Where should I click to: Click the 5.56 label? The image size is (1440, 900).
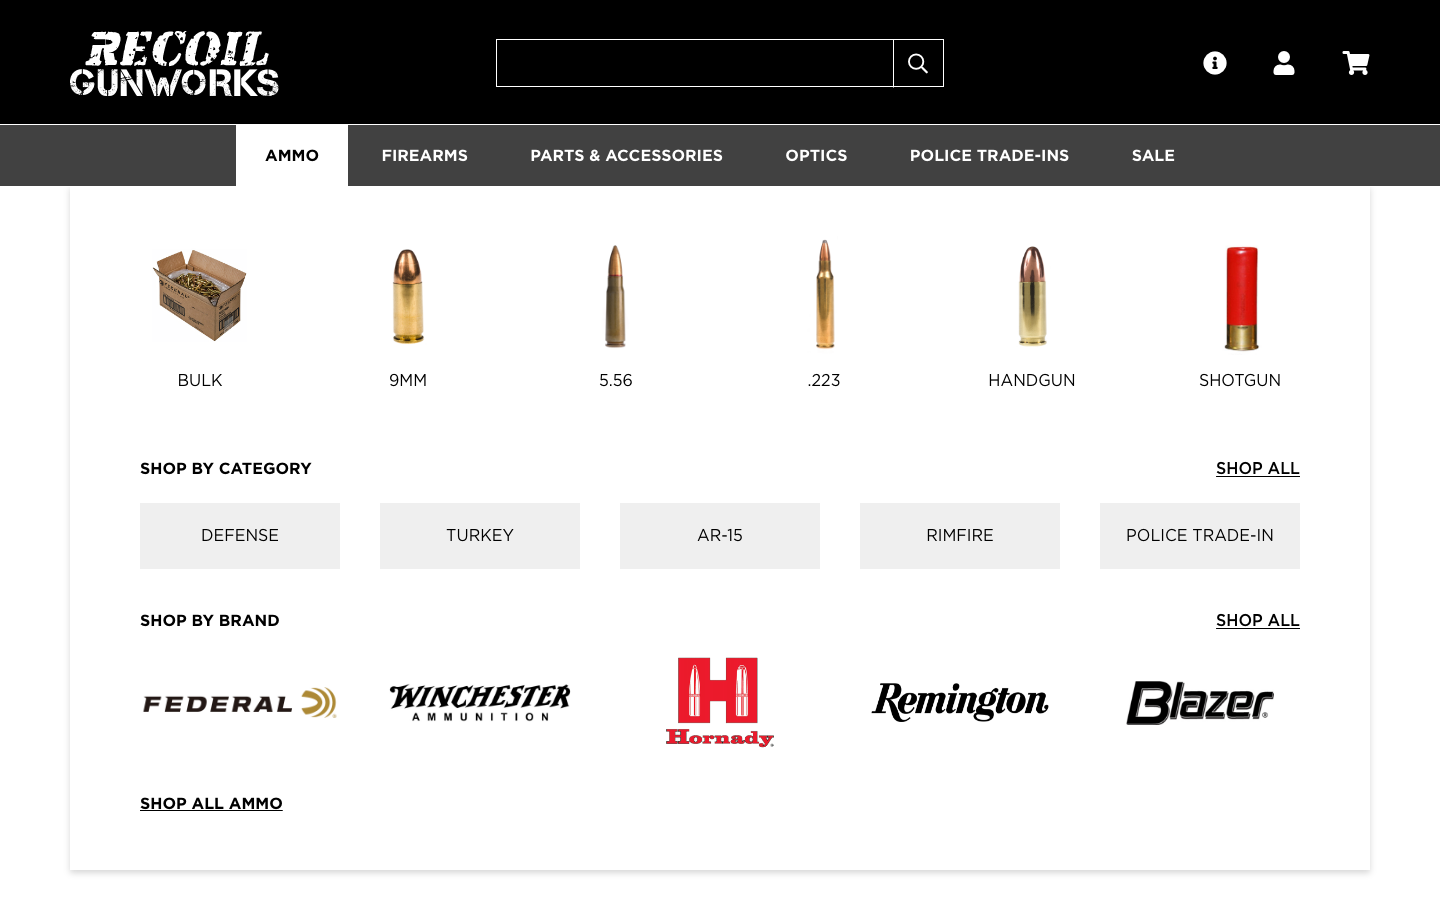[x=616, y=380]
